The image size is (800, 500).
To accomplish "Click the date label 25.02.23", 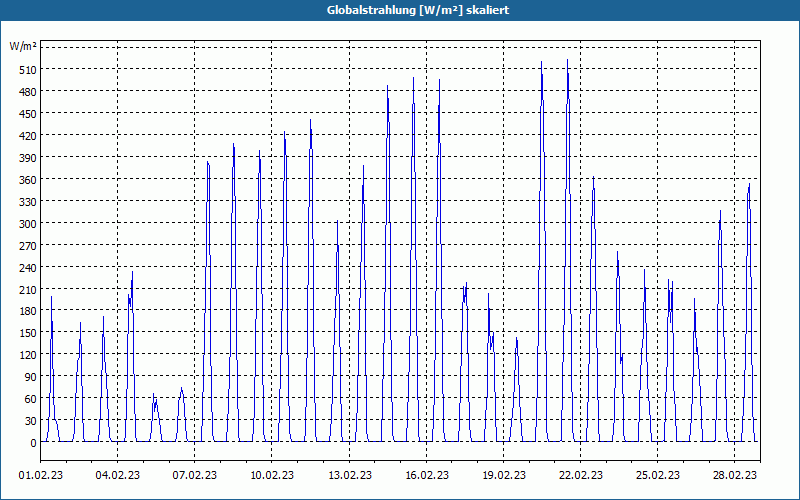I will click(x=658, y=475).
